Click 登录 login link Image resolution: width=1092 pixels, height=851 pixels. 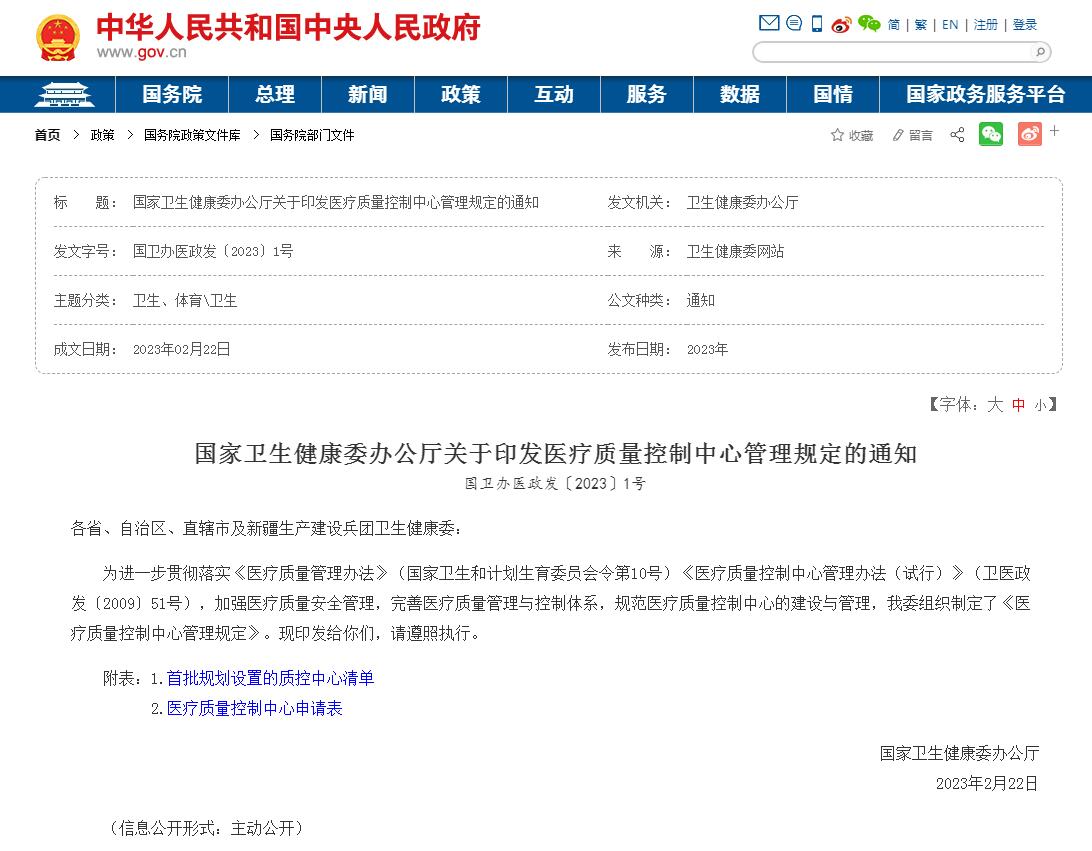pyautogui.click(x=1024, y=25)
